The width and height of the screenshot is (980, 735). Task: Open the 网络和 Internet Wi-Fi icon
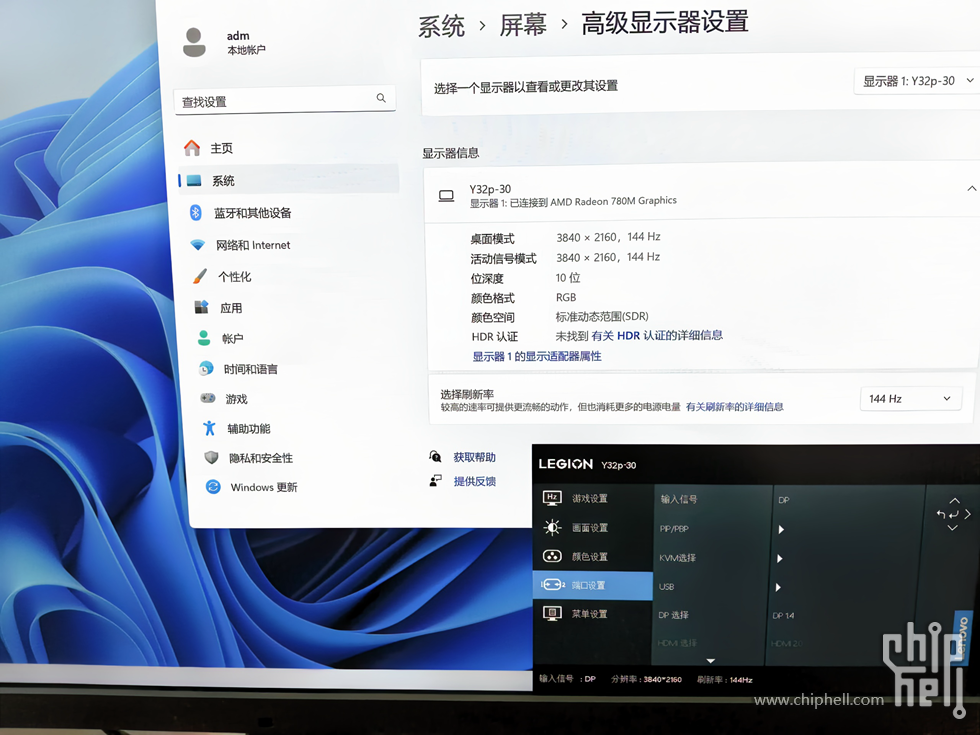[x=198, y=245]
